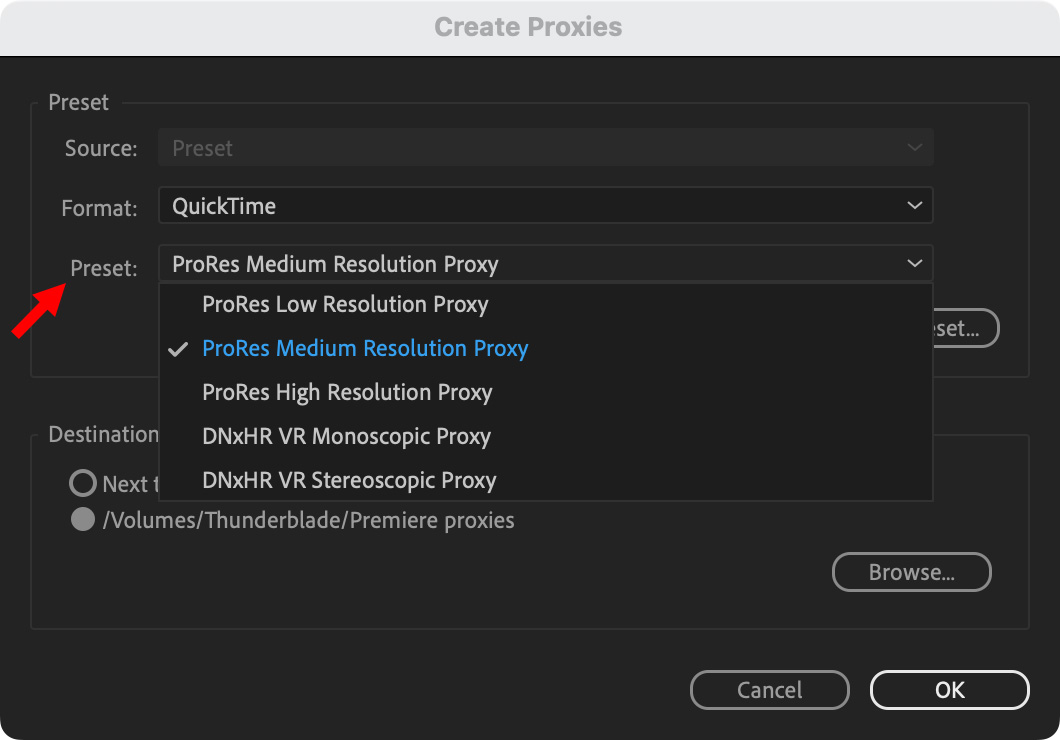The image size is (1060, 740).
Task: Select ProRes Low Resolution Proxy from list
Action: point(345,304)
